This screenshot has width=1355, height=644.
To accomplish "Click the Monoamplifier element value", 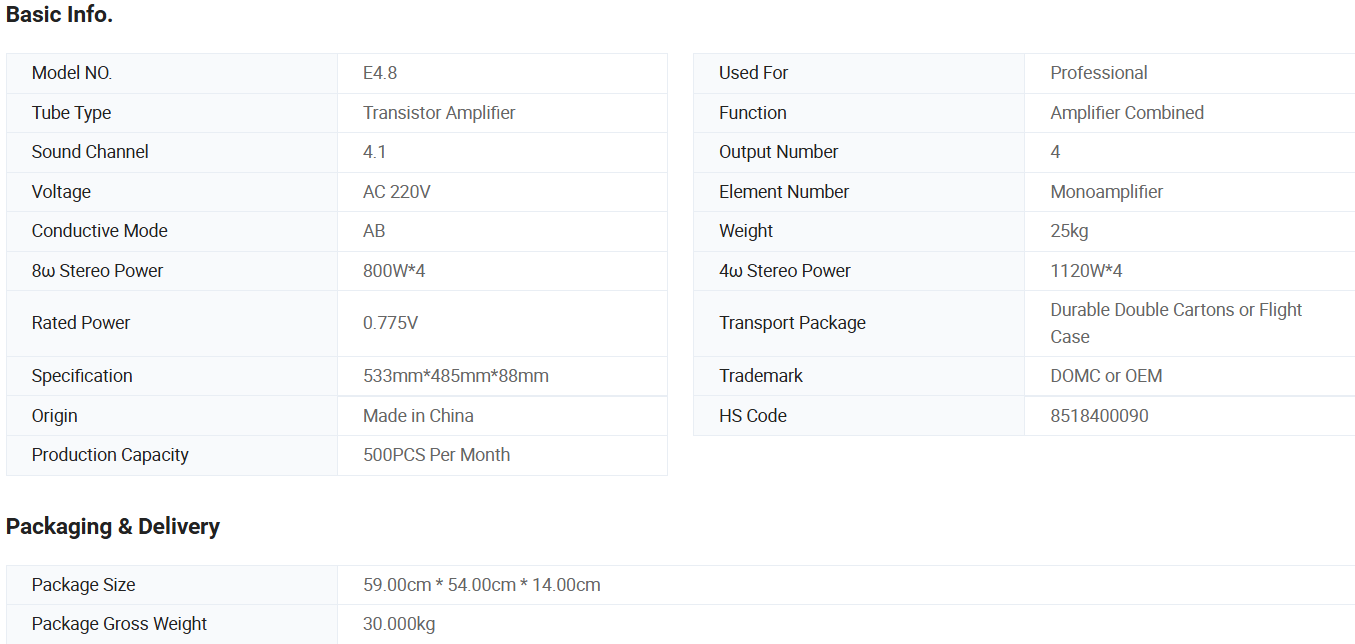I will tap(1106, 192).
